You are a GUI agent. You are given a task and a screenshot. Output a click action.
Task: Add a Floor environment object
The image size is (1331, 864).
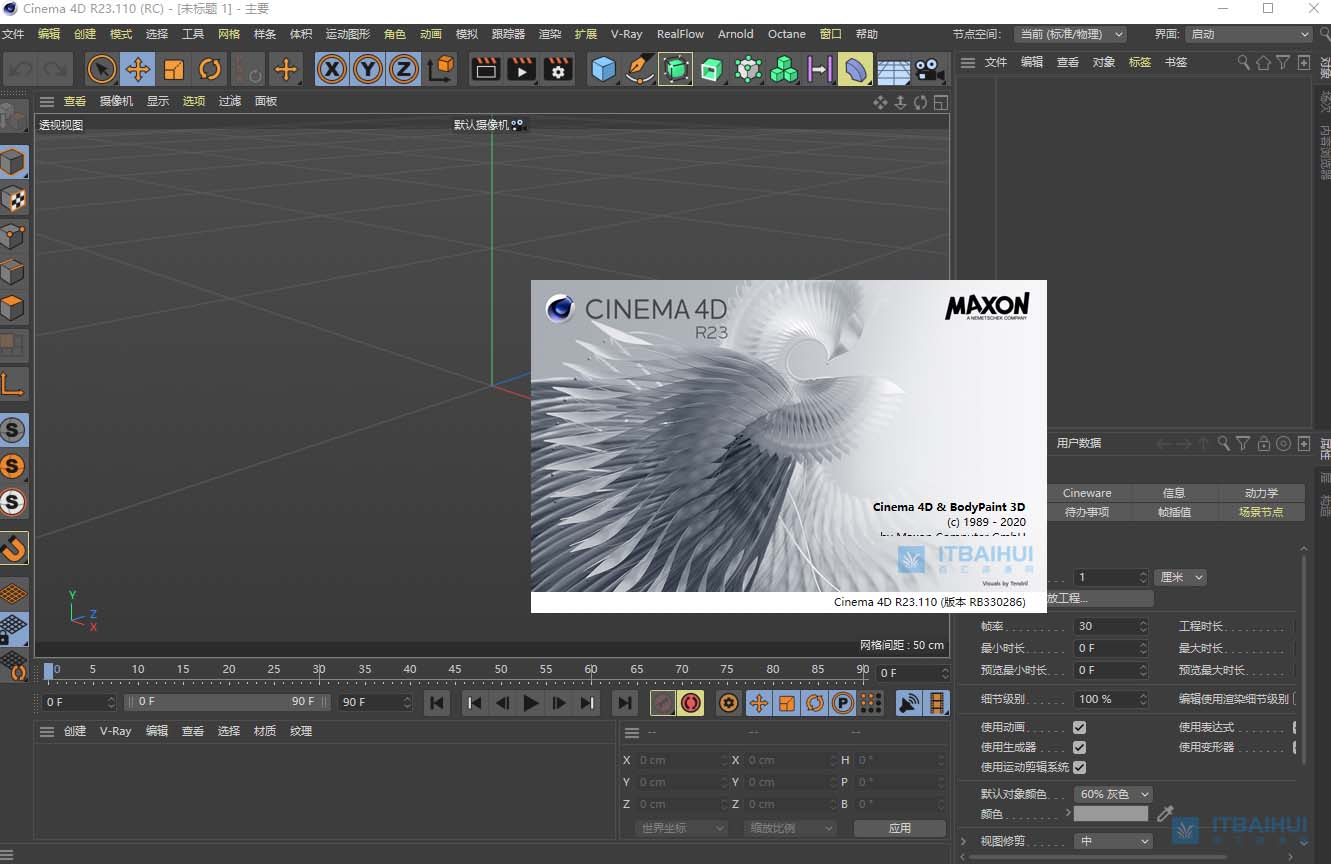[x=893, y=70]
